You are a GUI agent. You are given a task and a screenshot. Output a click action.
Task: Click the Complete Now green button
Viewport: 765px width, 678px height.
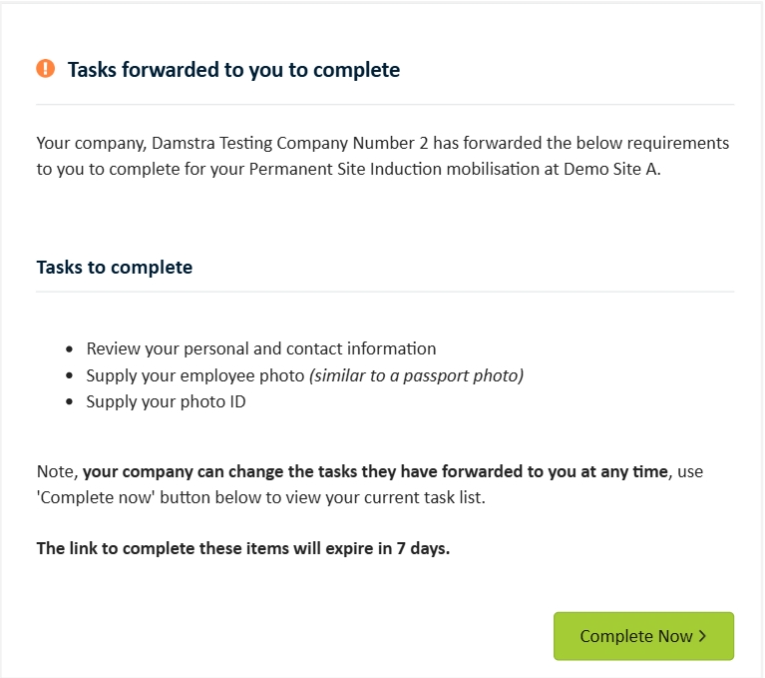coord(644,636)
